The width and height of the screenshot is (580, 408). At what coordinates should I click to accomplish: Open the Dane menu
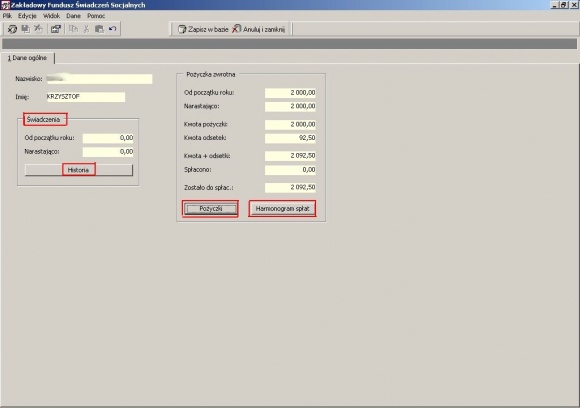point(74,16)
